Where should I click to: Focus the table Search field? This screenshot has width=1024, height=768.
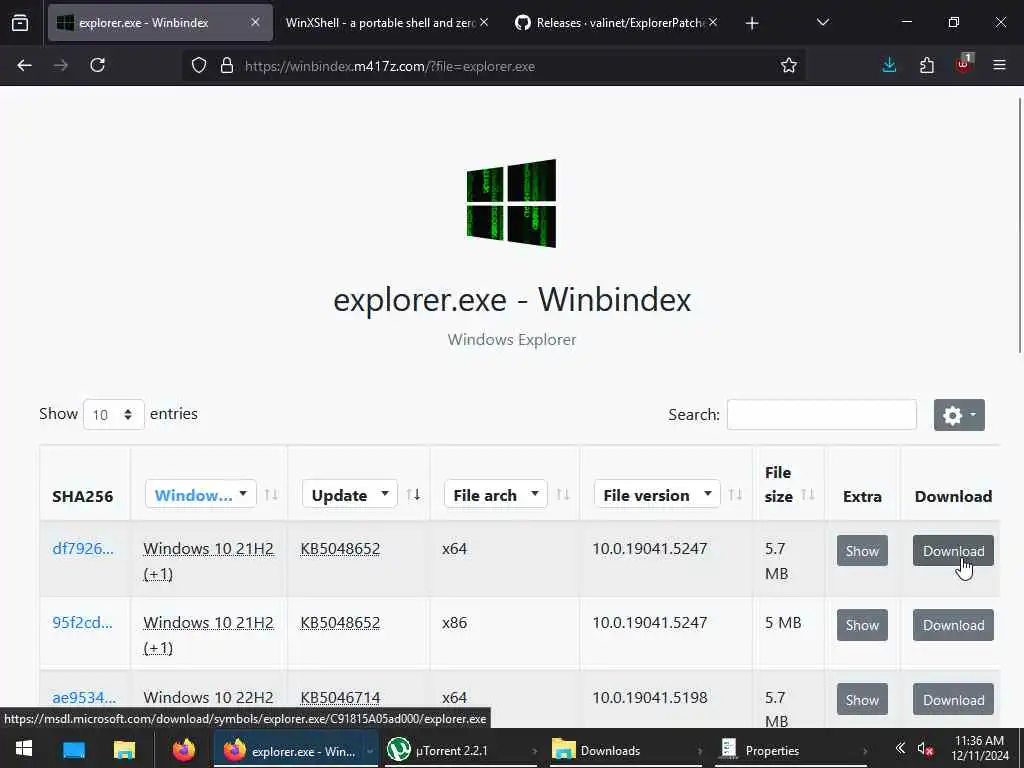822,415
